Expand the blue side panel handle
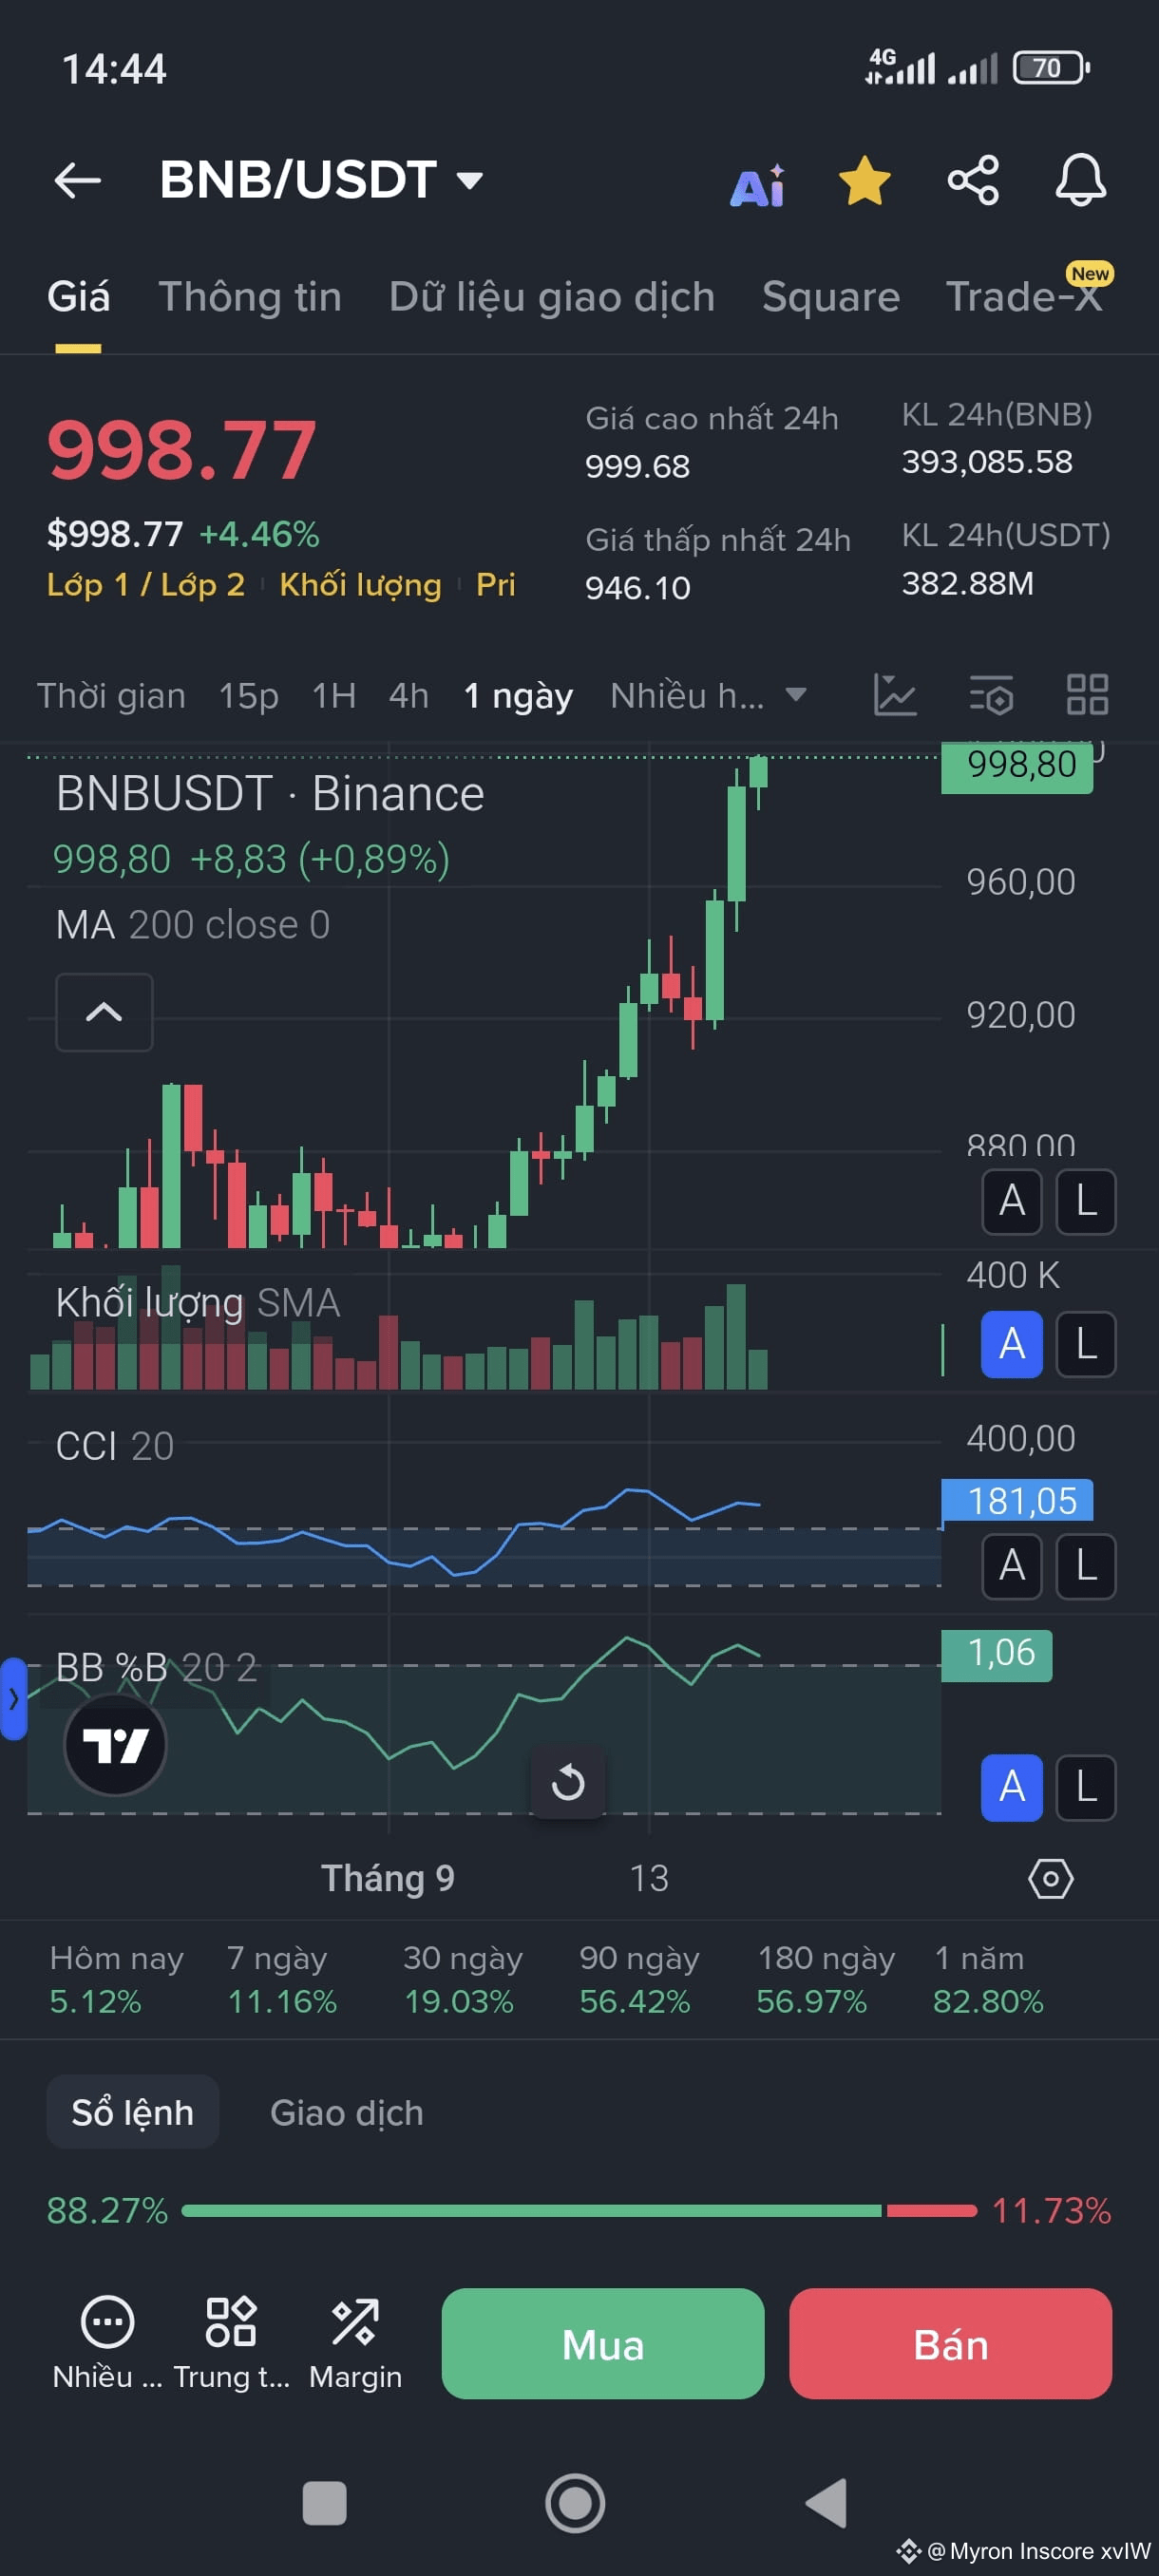1159x2576 pixels. tap(13, 1698)
